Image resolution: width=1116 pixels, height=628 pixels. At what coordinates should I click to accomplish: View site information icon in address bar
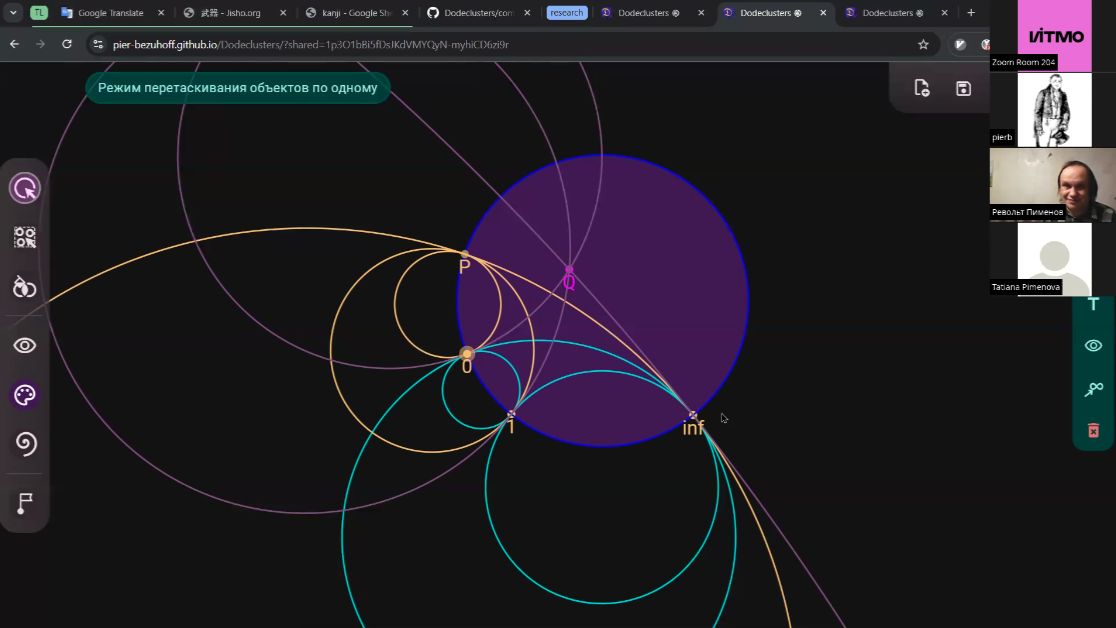(98, 44)
